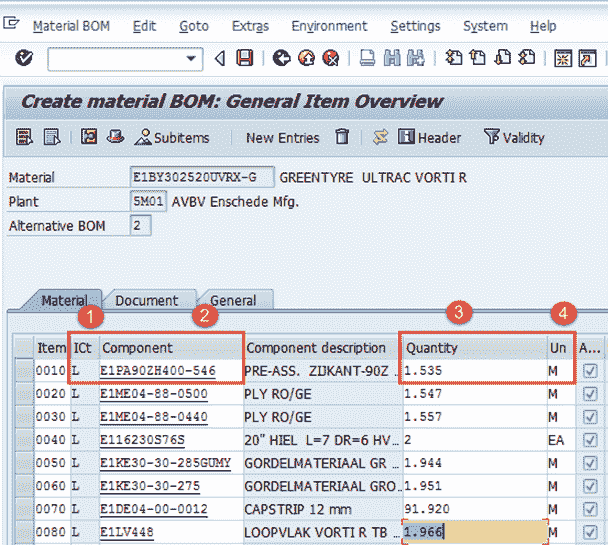The image size is (608, 545).
Task: Switch to the Material tab
Action: pos(64,300)
